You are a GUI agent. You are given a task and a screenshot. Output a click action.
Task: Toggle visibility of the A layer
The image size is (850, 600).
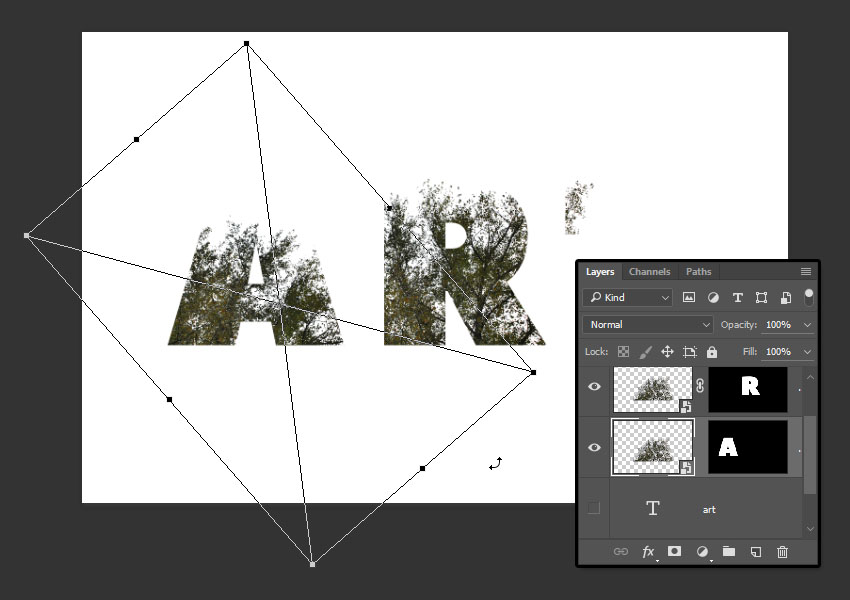click(x=594, y=447)
